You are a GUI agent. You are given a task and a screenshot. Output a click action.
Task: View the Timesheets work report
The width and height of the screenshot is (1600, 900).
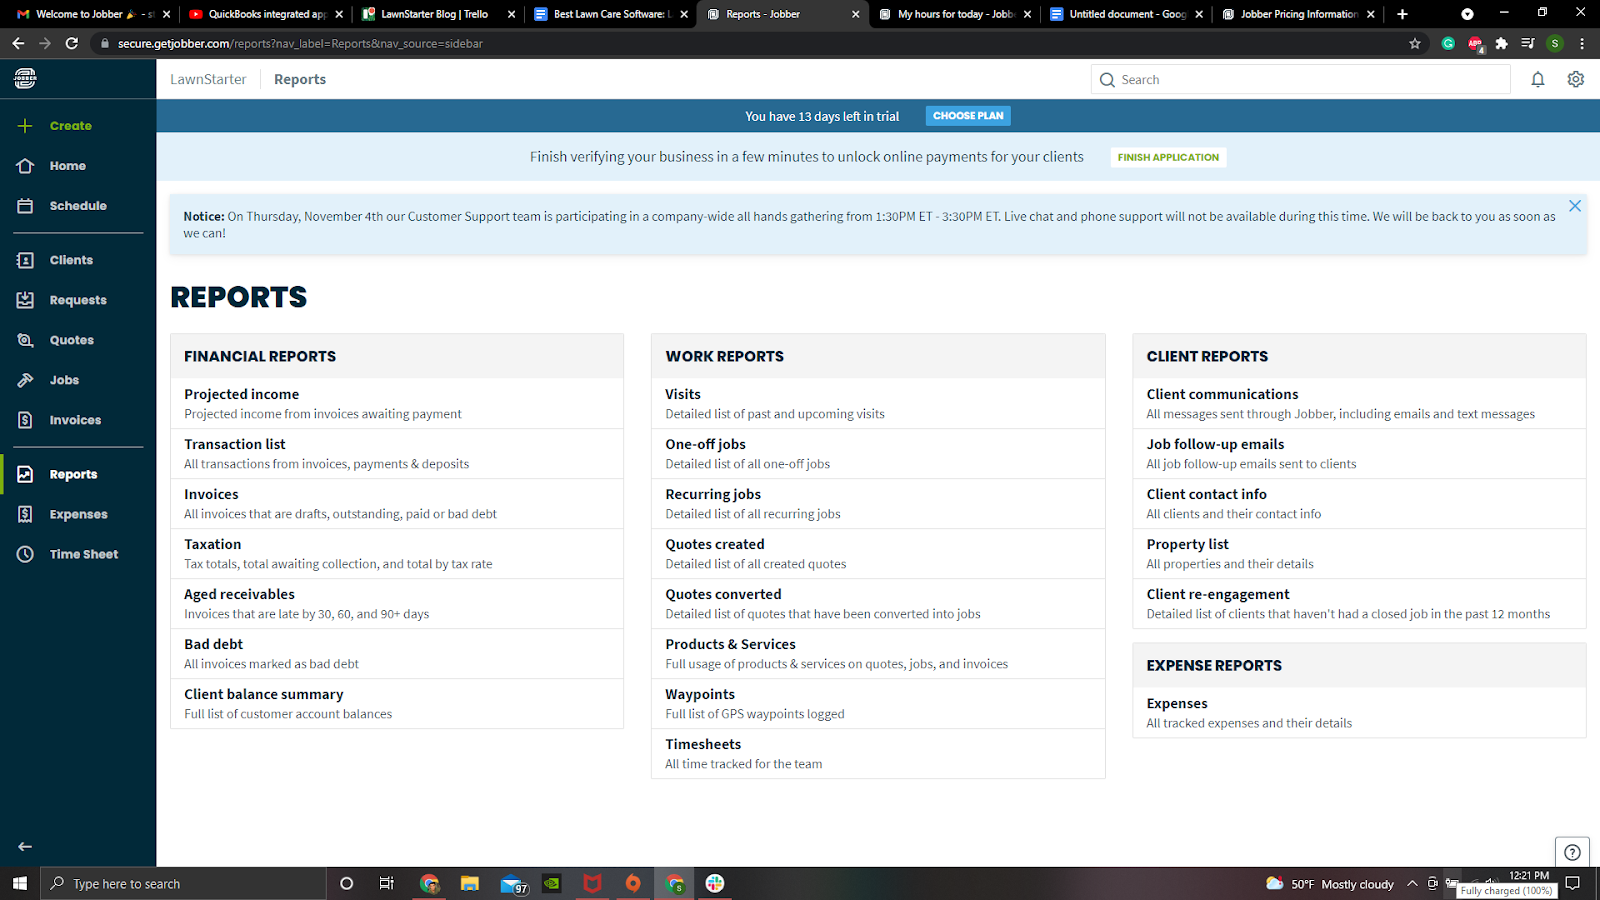click(703, 744)
